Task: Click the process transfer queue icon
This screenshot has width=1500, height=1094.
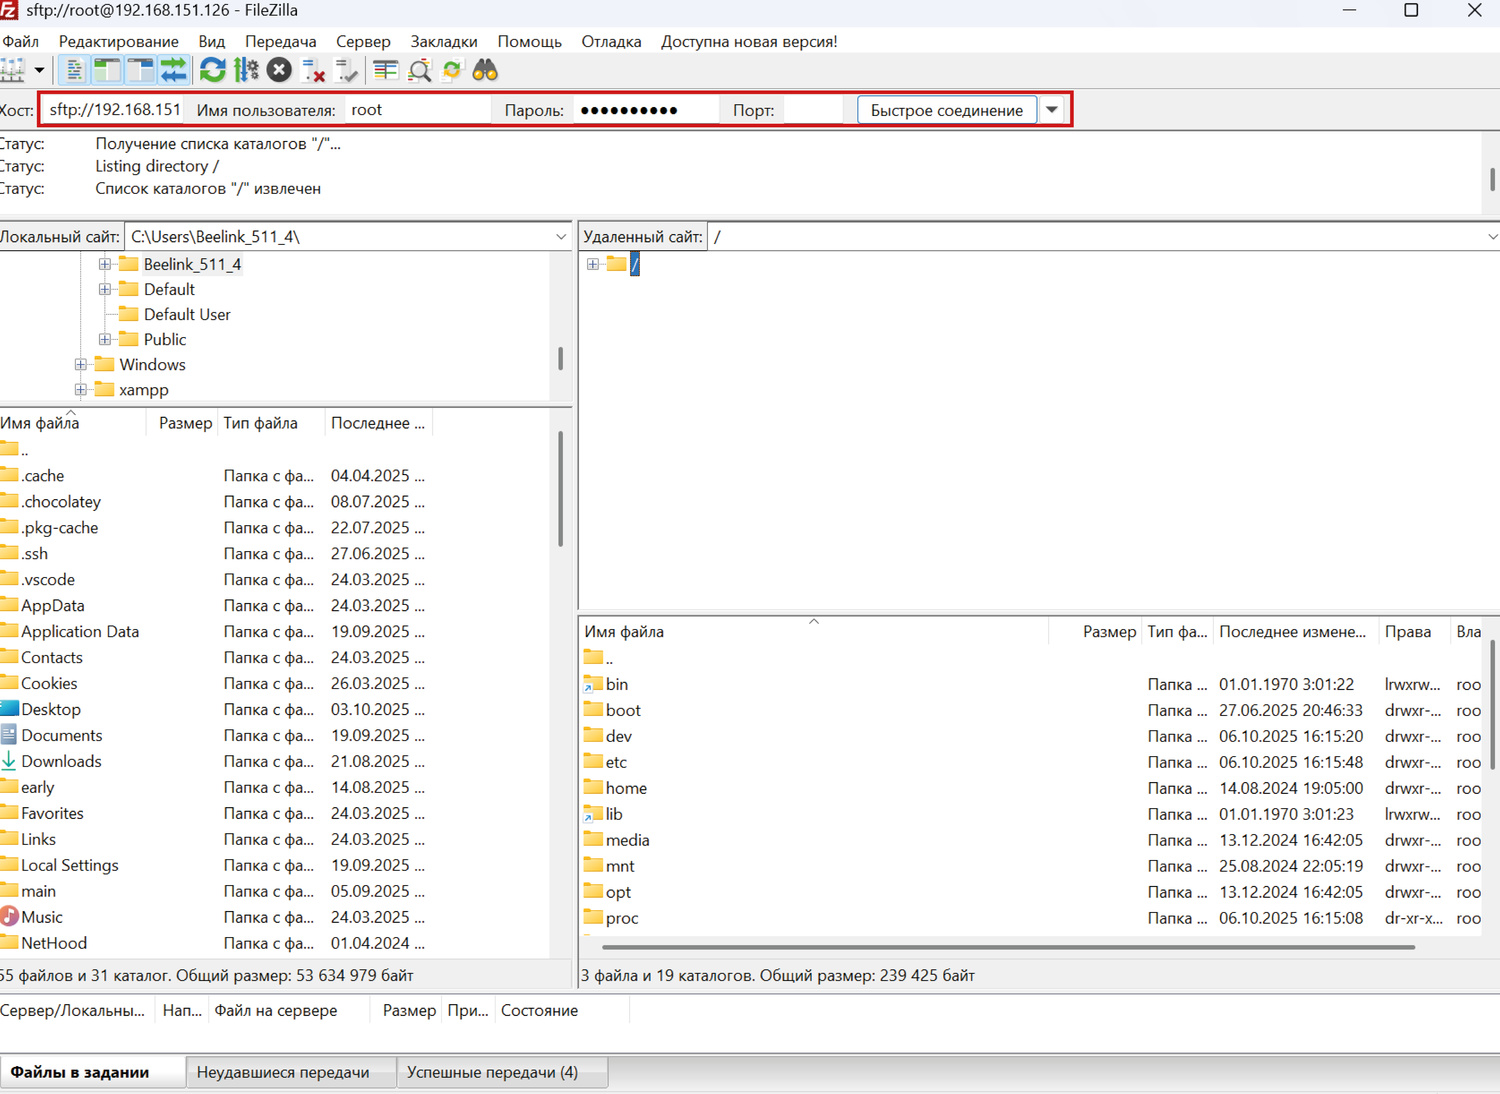Action: tap(246, 70)
